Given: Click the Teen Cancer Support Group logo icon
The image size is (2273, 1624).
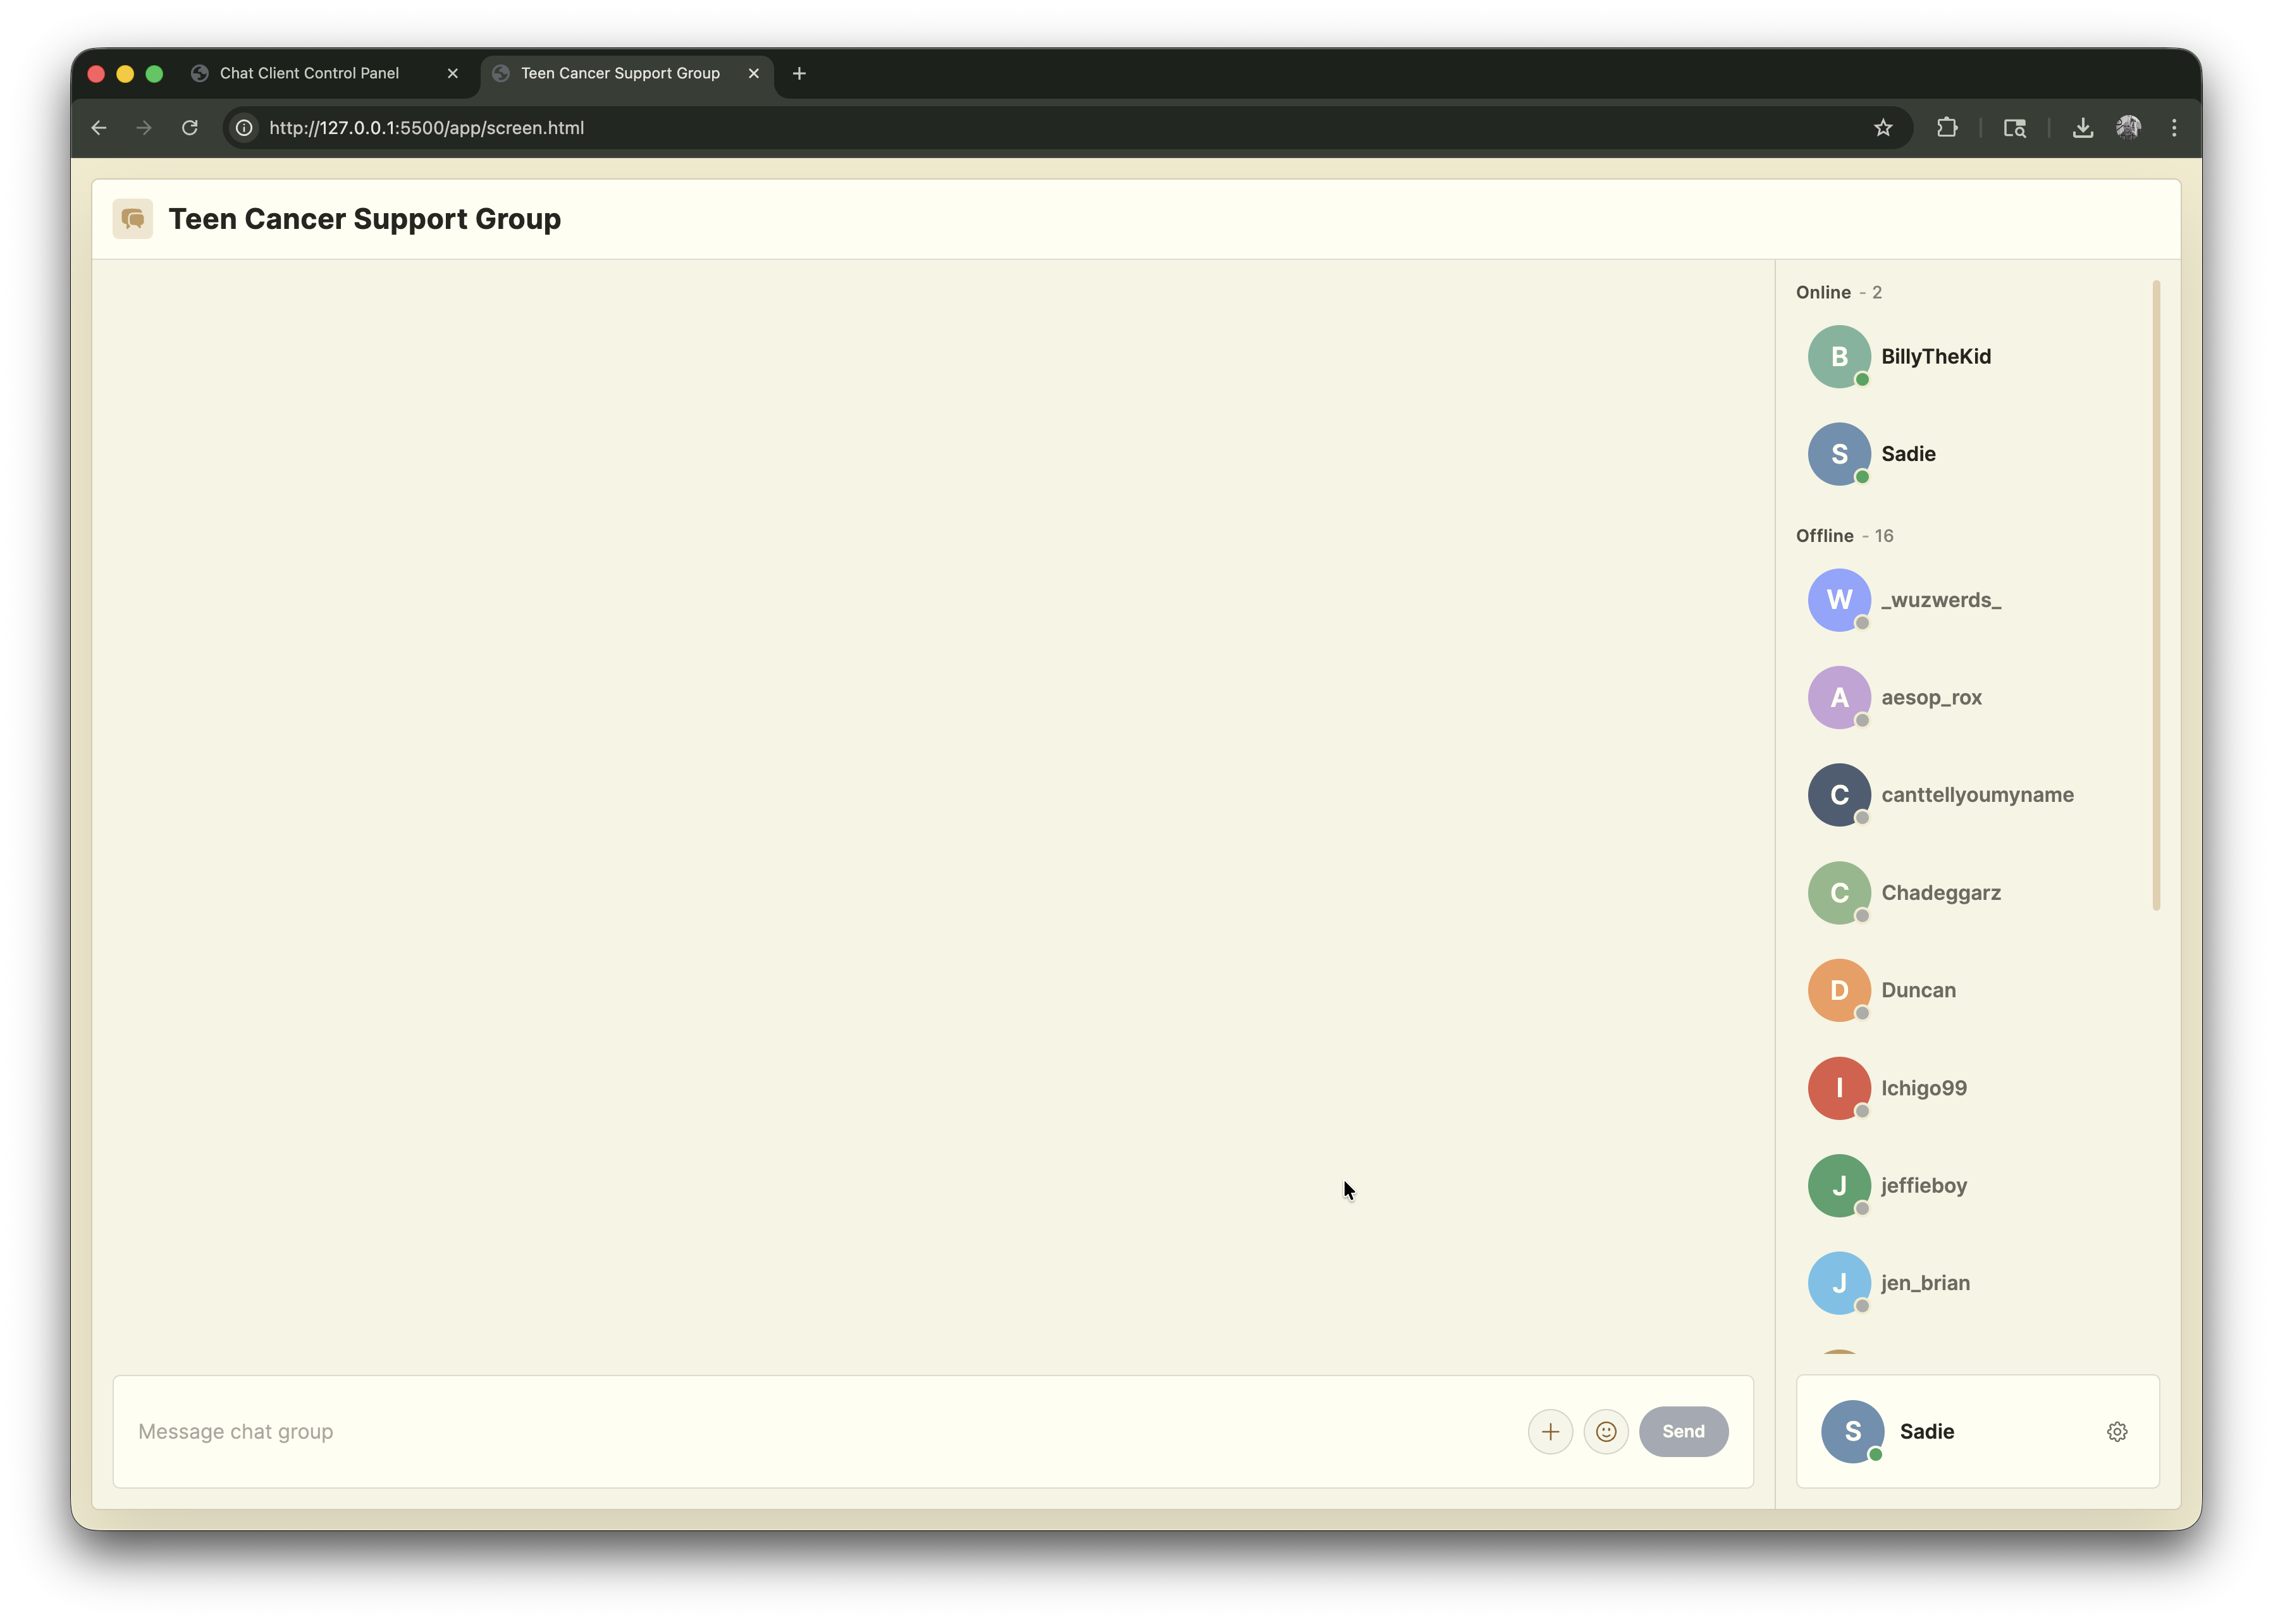Looking at the screenshot, I should pos(132,218).
